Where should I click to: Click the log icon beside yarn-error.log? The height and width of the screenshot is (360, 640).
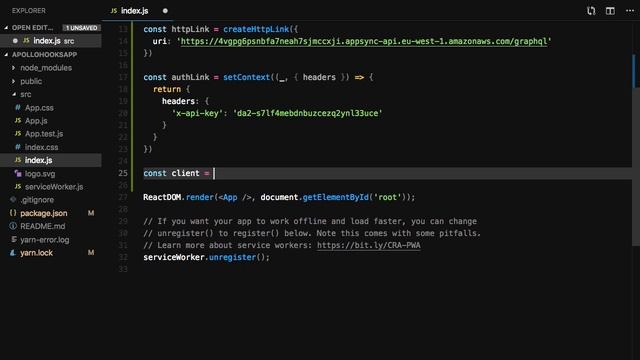coord(13,240)
